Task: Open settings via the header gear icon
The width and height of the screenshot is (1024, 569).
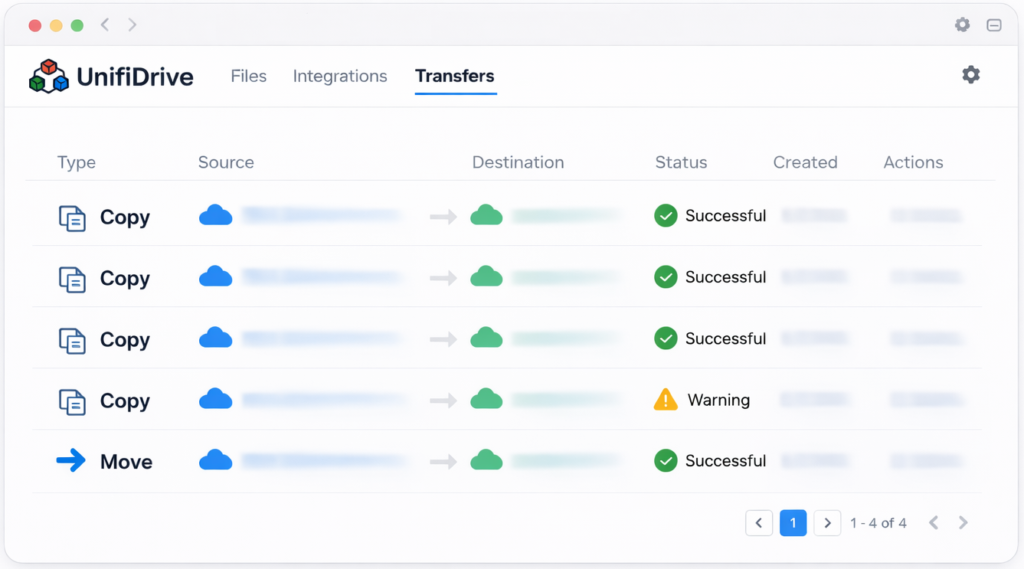Action: tap(970, 75)
